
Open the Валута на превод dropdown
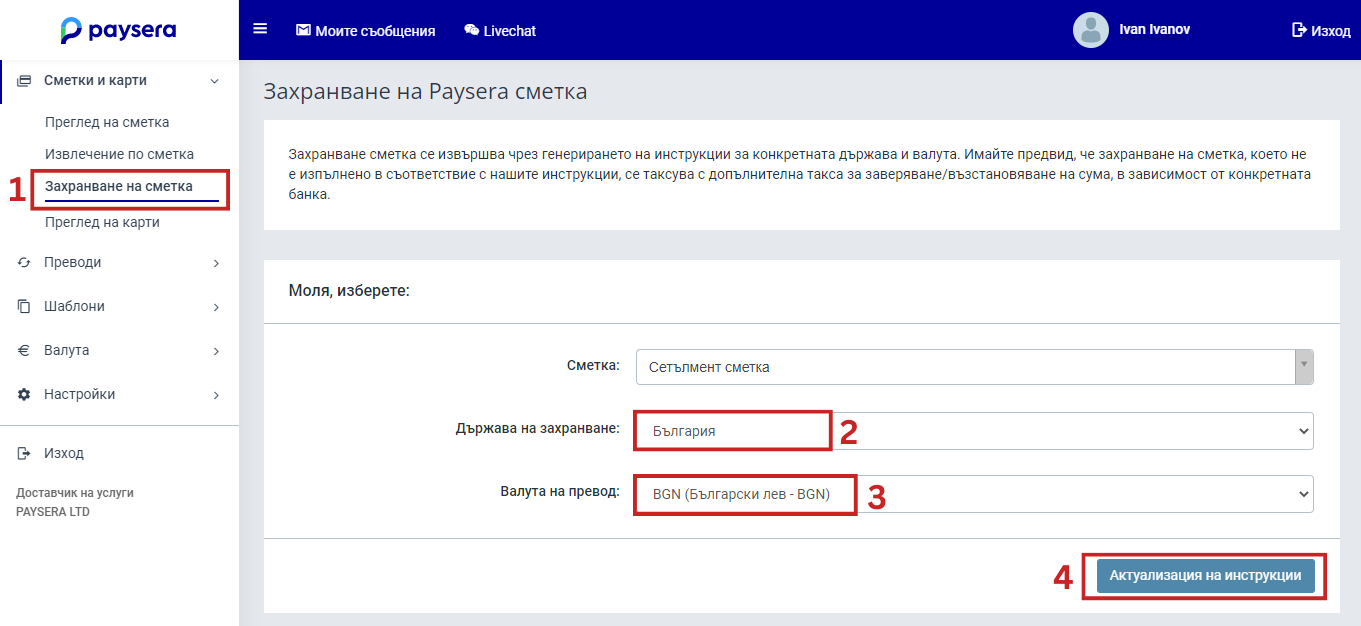click(x=974, y=494)
